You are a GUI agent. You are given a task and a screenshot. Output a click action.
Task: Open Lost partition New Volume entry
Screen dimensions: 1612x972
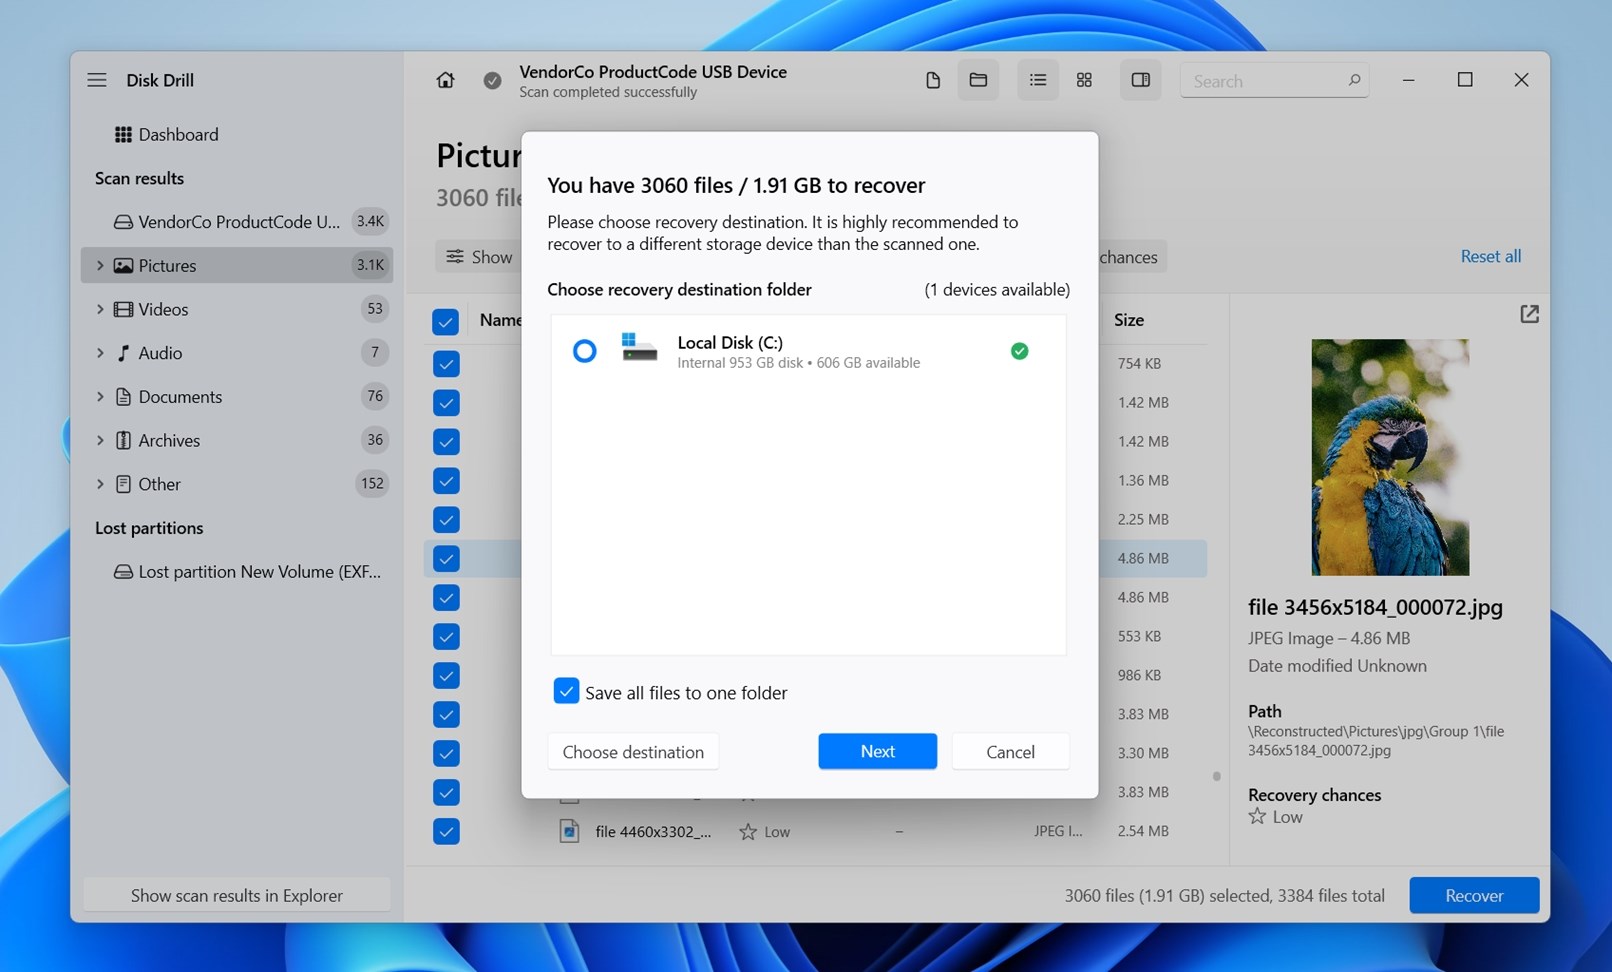tap(237, 572)
